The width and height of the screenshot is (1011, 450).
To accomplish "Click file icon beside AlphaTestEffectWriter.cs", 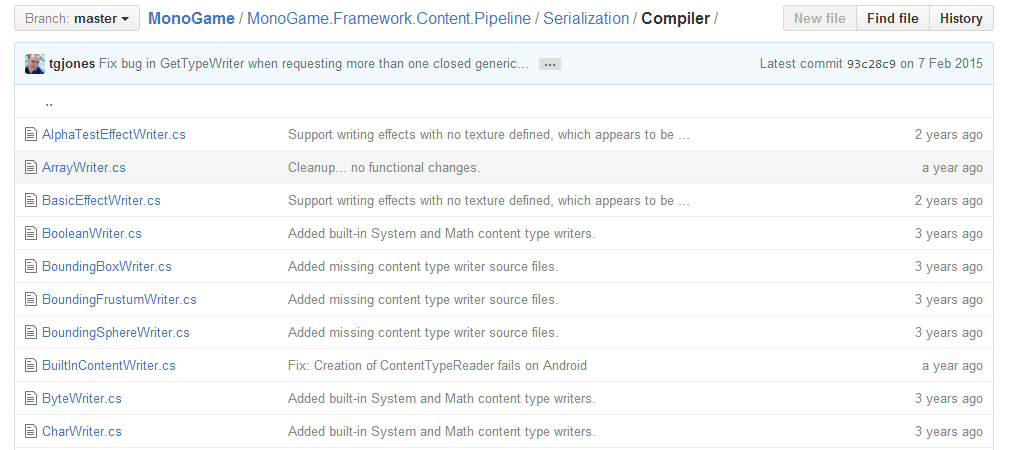I will (30, 135).
